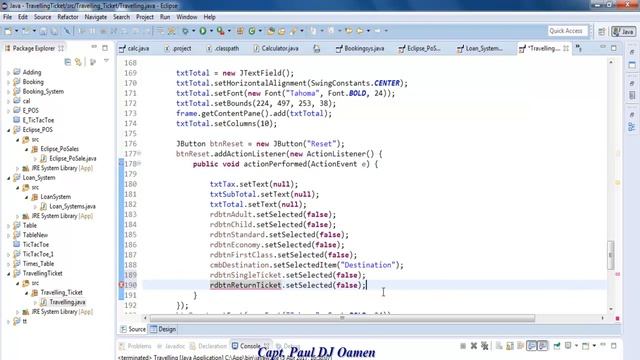Image resolution: width=640 pixels, height=360 pixels.
Task: Click the Open Task folder icon
Action: [x=282, y=31]
